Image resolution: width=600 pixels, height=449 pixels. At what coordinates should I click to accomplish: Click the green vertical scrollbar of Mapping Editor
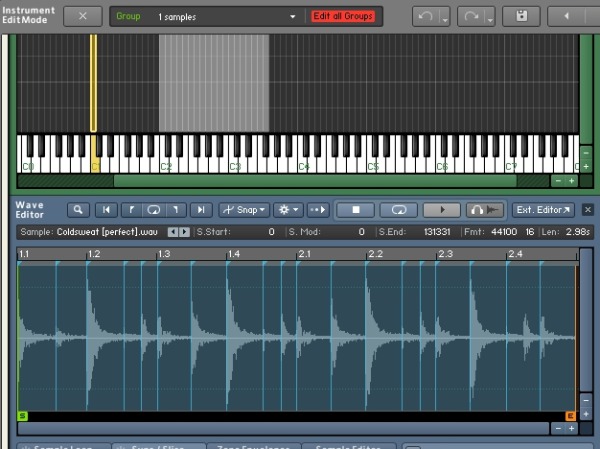point(586,89)
